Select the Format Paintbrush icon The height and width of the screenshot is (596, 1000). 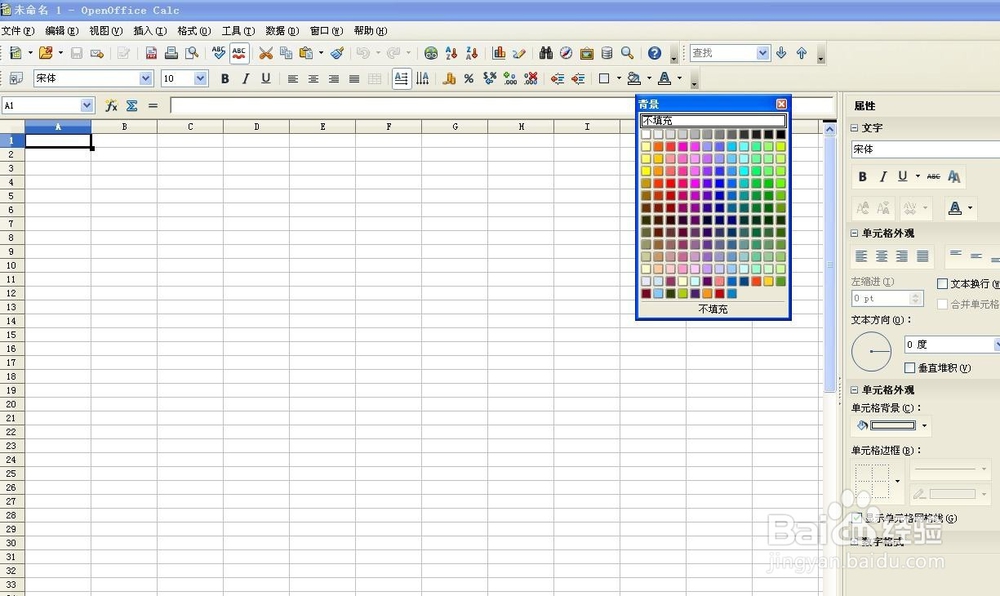pos(337,54)
